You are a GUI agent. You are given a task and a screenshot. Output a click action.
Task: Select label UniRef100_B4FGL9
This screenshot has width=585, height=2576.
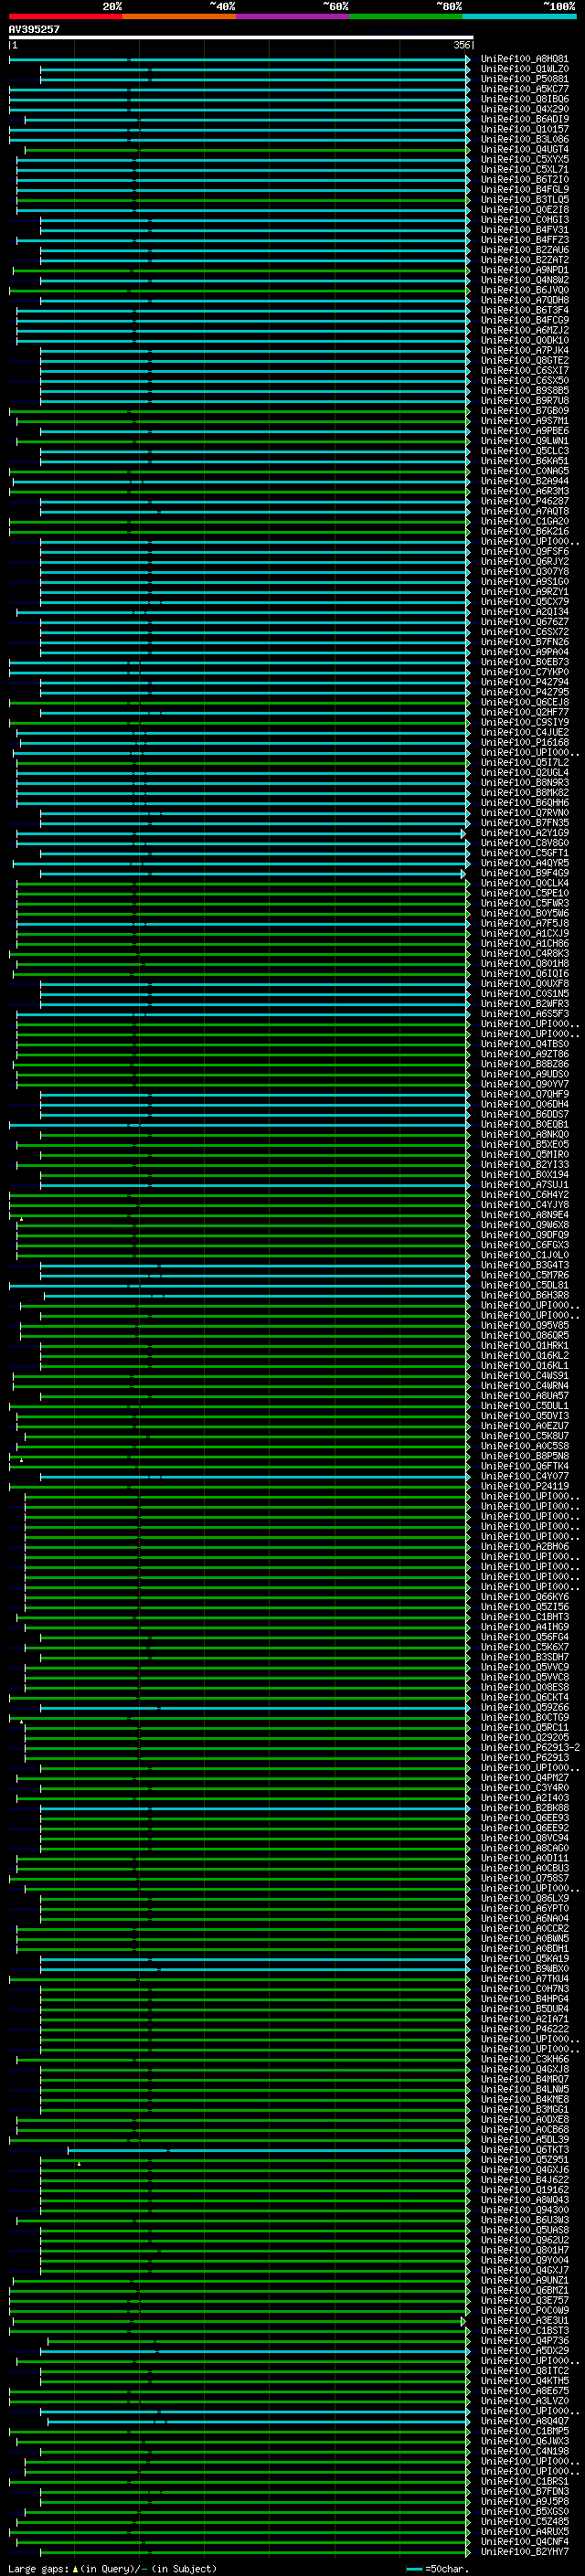[x=525, y=189]
